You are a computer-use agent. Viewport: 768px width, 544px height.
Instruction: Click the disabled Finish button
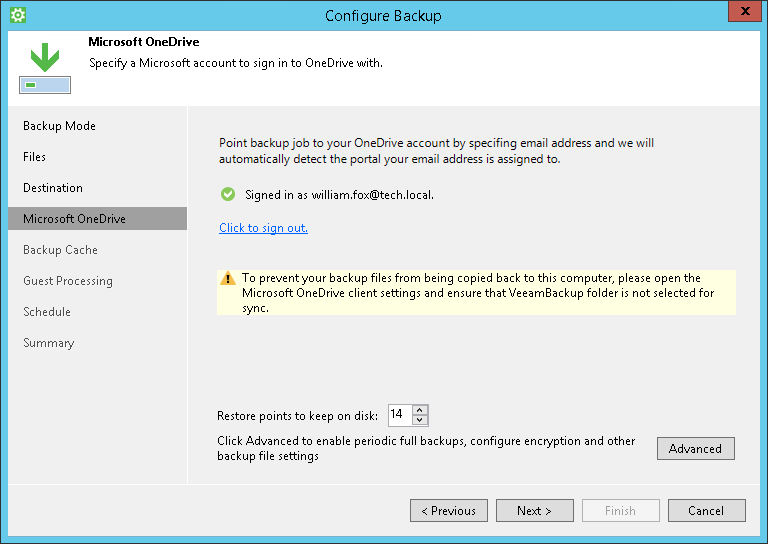point(621,511)
